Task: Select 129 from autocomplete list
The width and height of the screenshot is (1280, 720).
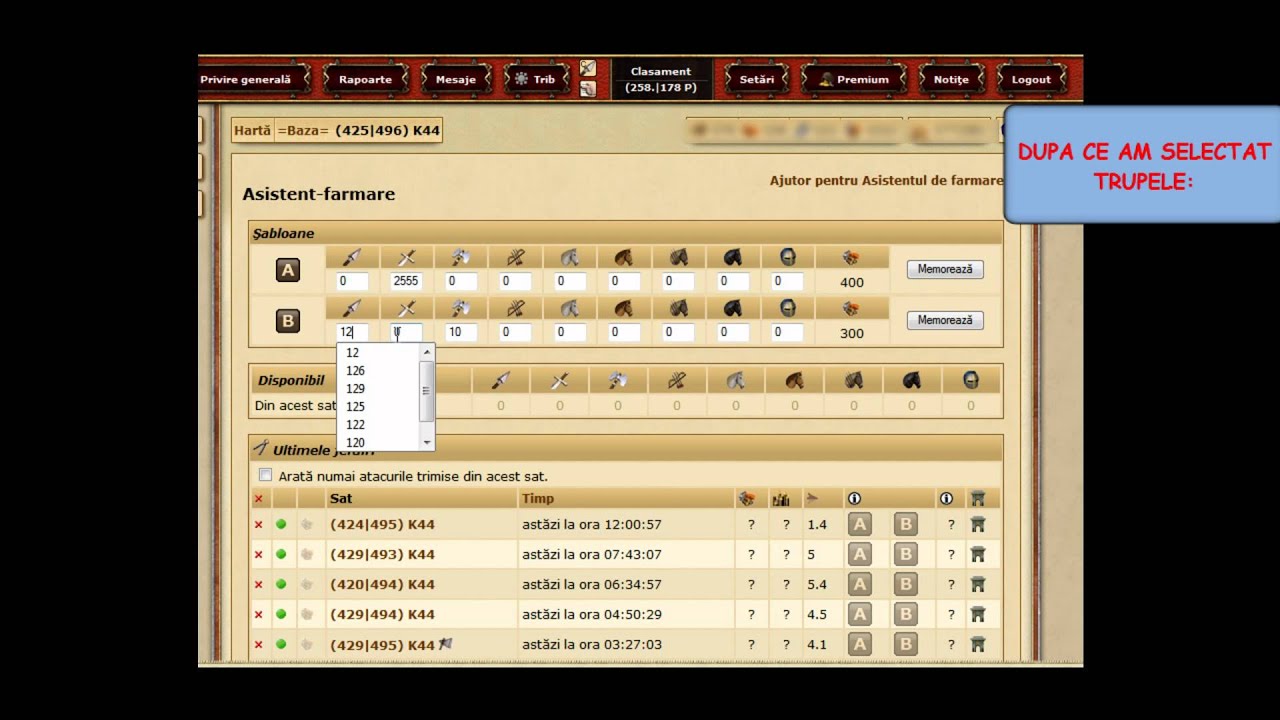Action: tap(378, 389)
